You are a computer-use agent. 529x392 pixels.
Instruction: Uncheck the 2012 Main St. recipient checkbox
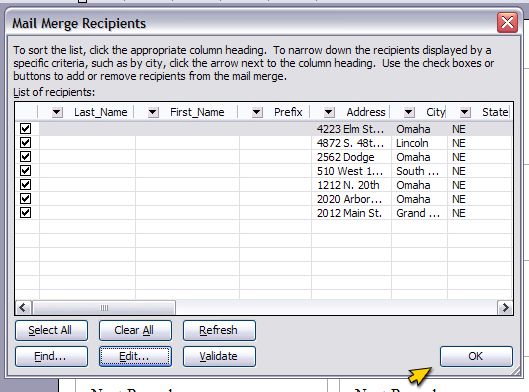coord(25,213)
